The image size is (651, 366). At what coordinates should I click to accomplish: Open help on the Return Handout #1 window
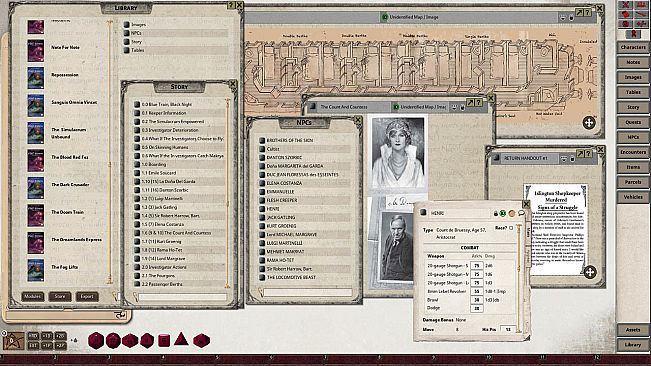pos(588,154)
